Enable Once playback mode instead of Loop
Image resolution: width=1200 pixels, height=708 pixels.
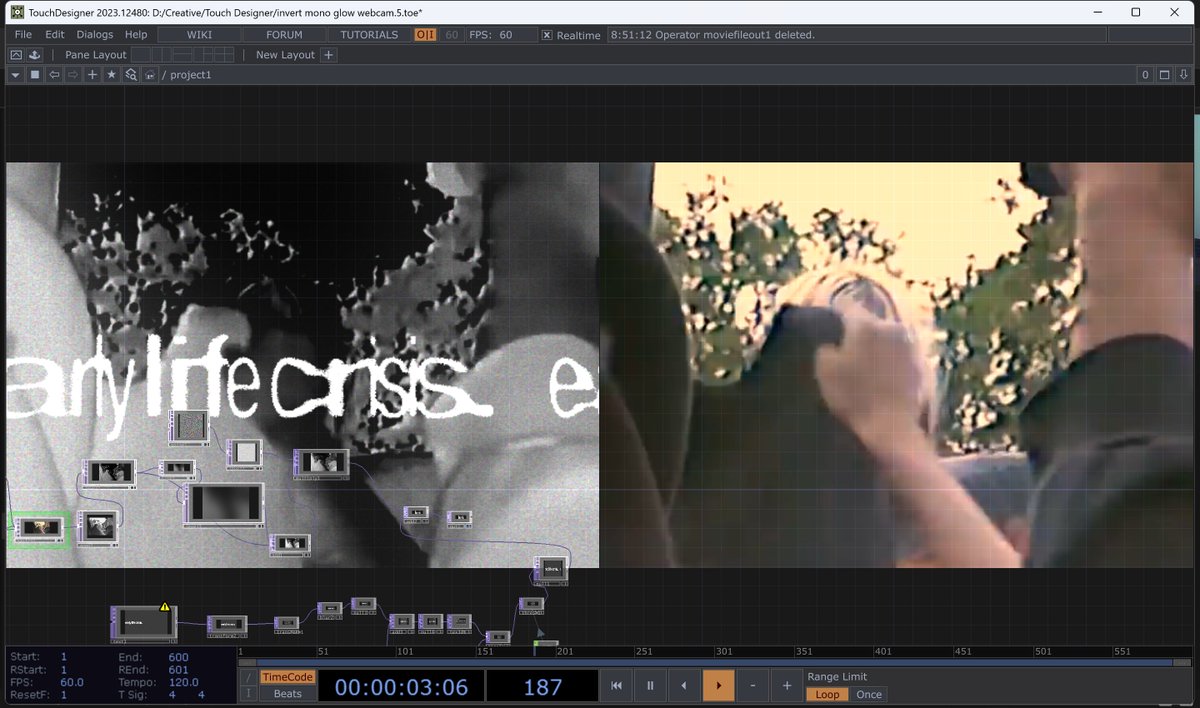pyautogui.click(x=868, y=694)
